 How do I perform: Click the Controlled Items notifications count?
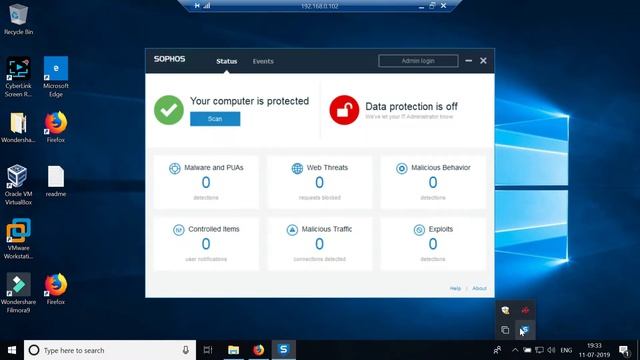pos(206,244)
